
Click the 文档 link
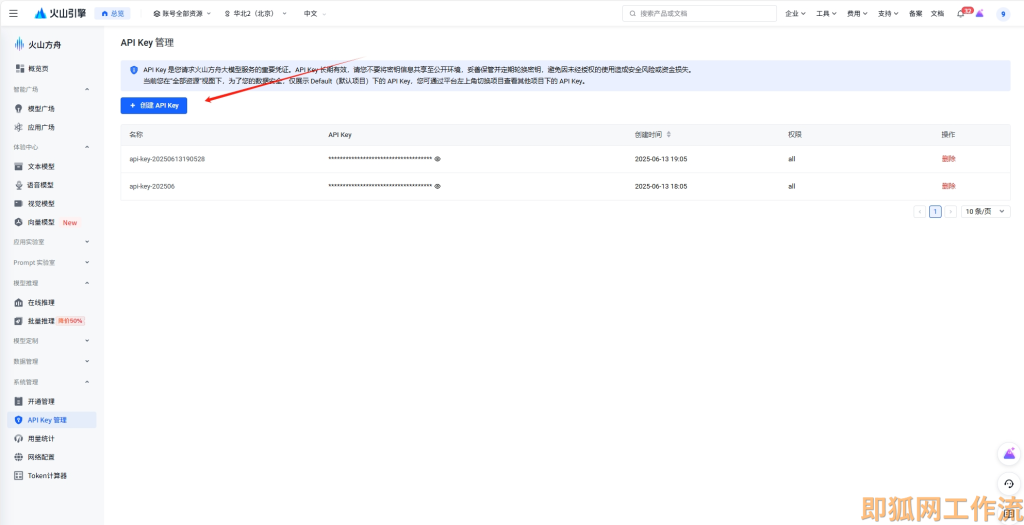[937, 13]
